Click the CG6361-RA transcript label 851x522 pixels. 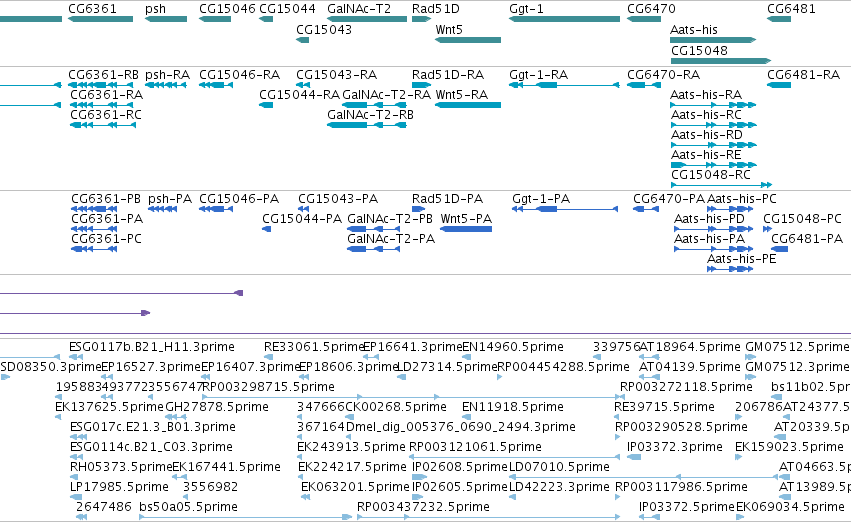coord(106,94)
